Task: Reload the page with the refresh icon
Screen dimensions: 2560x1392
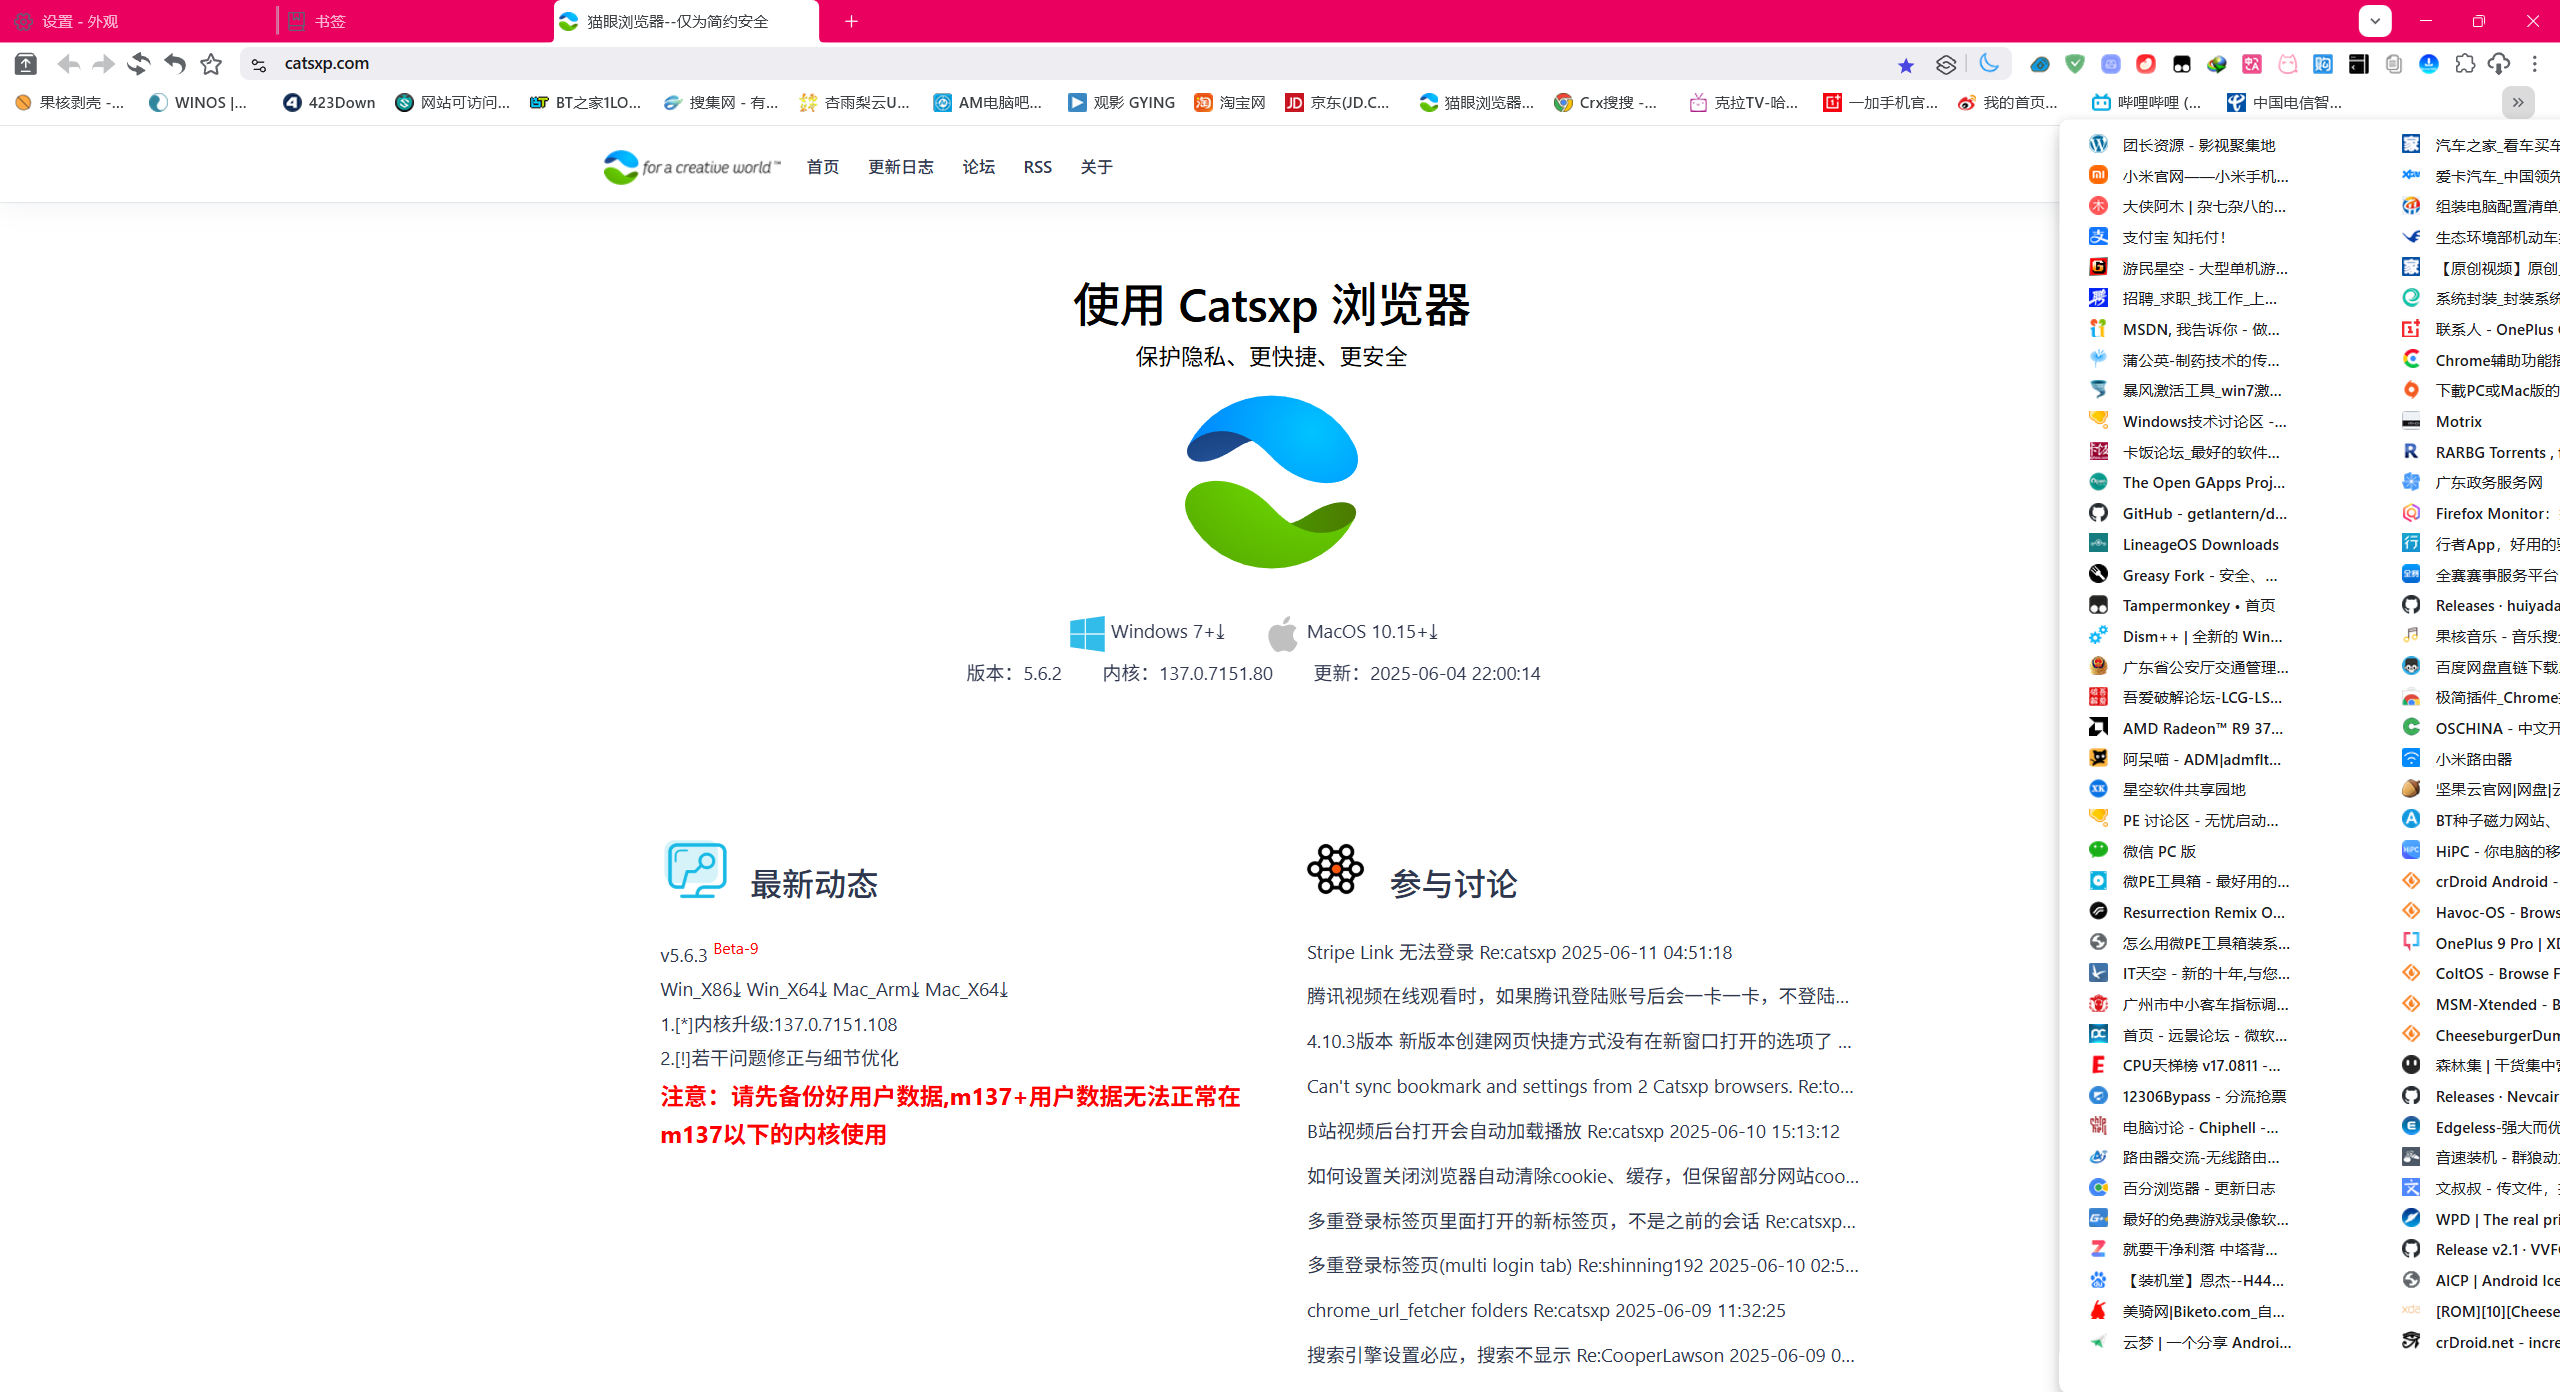Action: click(139, 64)
